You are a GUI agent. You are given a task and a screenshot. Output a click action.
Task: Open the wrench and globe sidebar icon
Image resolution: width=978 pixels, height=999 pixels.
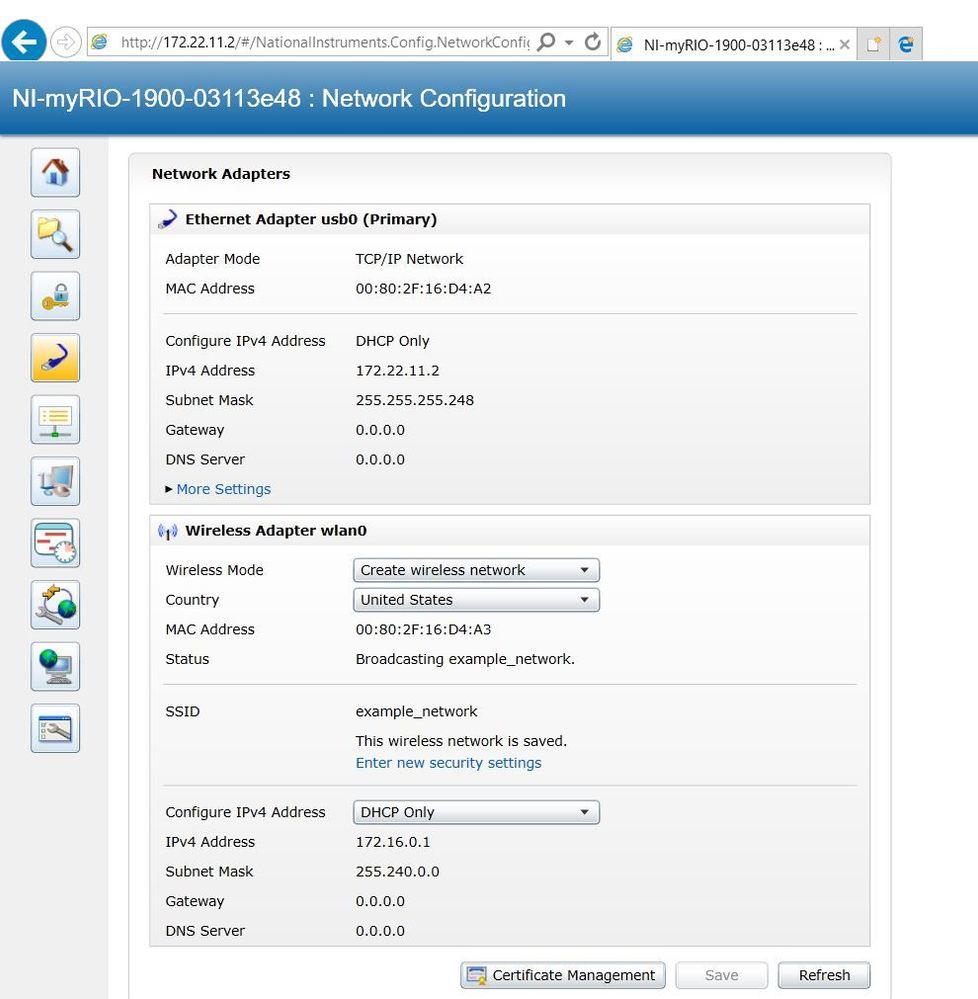click(55, 605)
